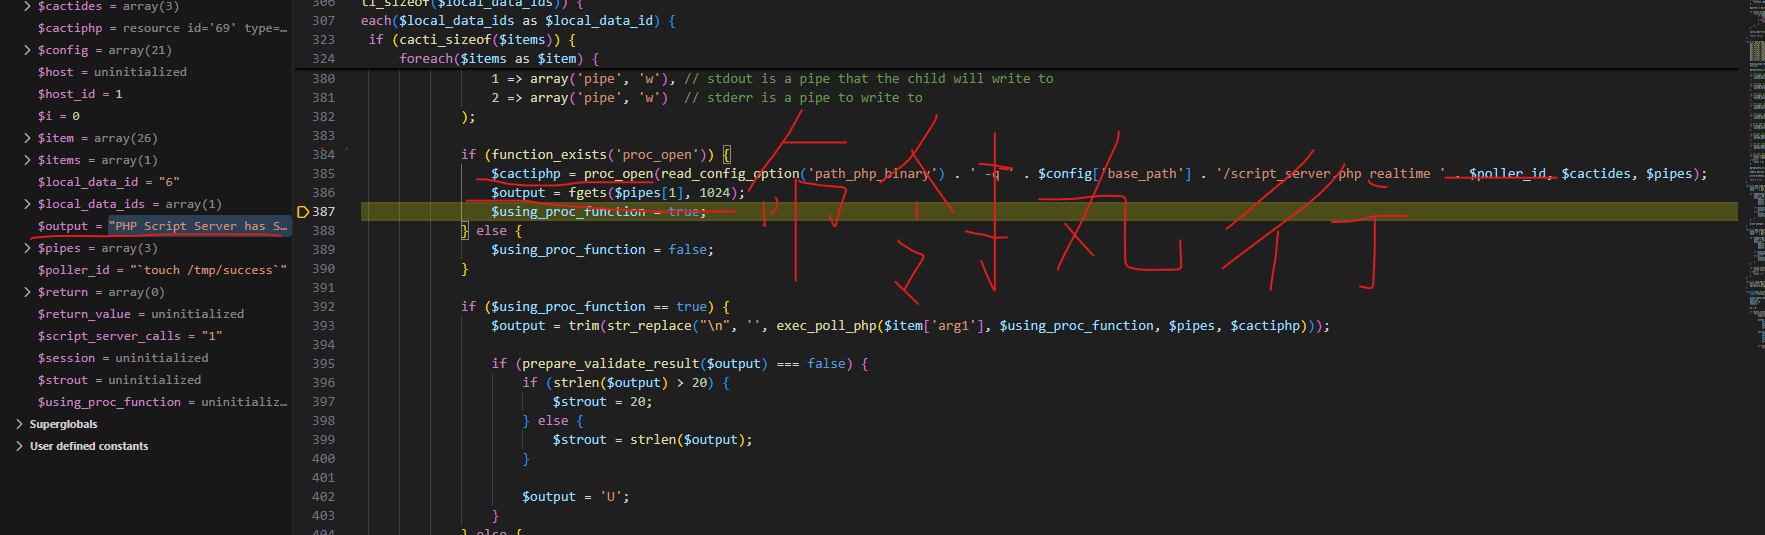This screenshot has width=1765, height=535.
Task: Click line number 380 in the gutter
Action: coord(323,79)
